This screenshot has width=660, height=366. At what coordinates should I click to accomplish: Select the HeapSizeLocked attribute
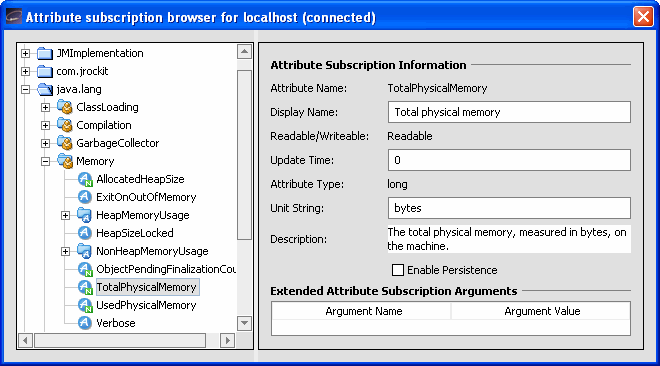coord(135,233)
